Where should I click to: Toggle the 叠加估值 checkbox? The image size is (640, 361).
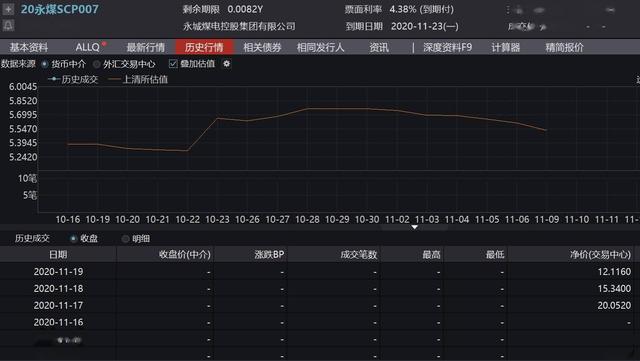click(x=173, y=64)
